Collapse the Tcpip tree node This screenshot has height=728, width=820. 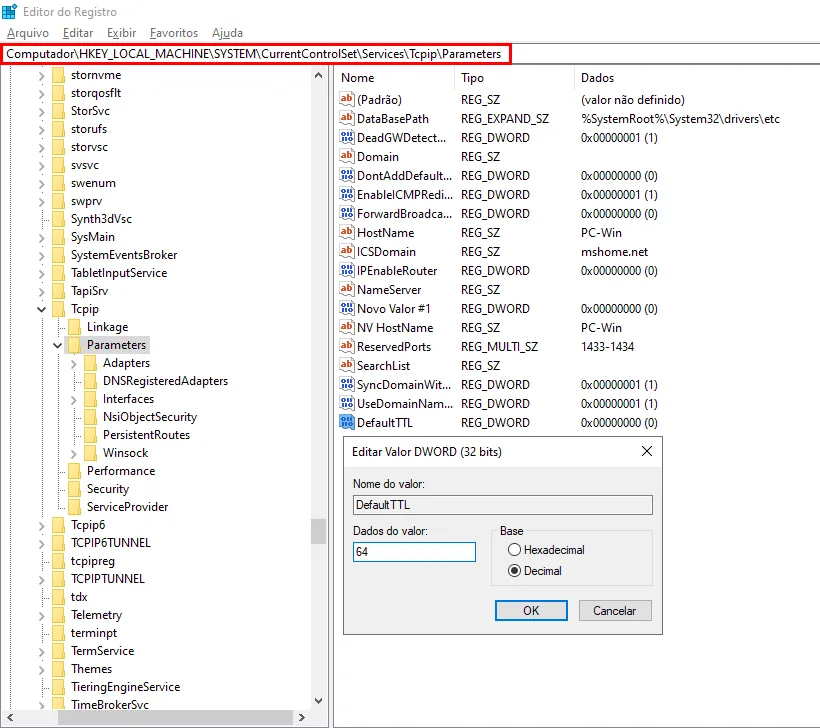coord(41,309)
